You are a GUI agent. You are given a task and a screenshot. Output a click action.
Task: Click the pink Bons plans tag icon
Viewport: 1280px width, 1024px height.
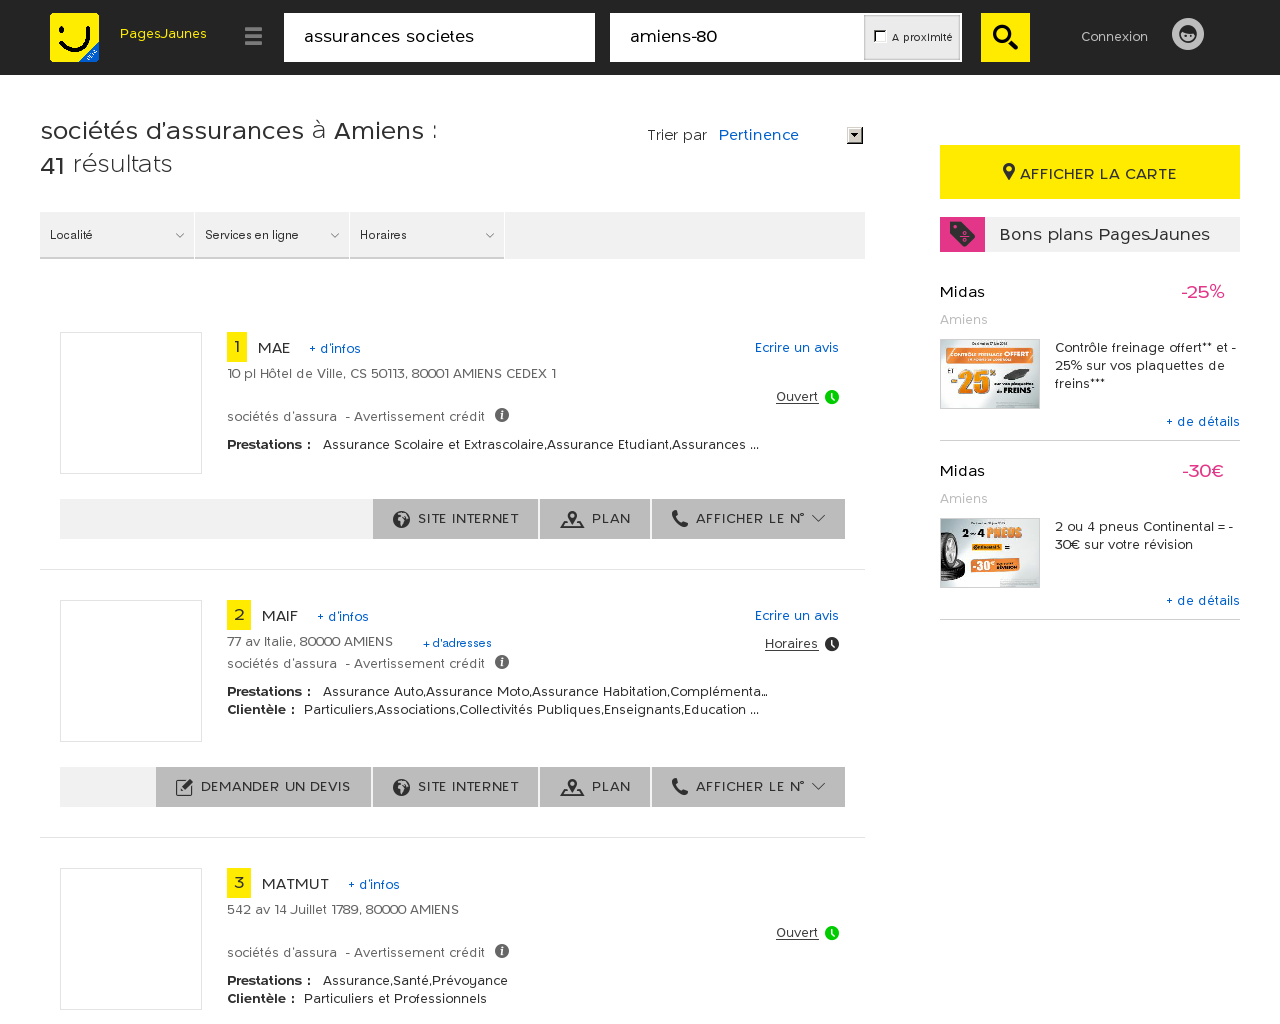[x=962, y=234]
